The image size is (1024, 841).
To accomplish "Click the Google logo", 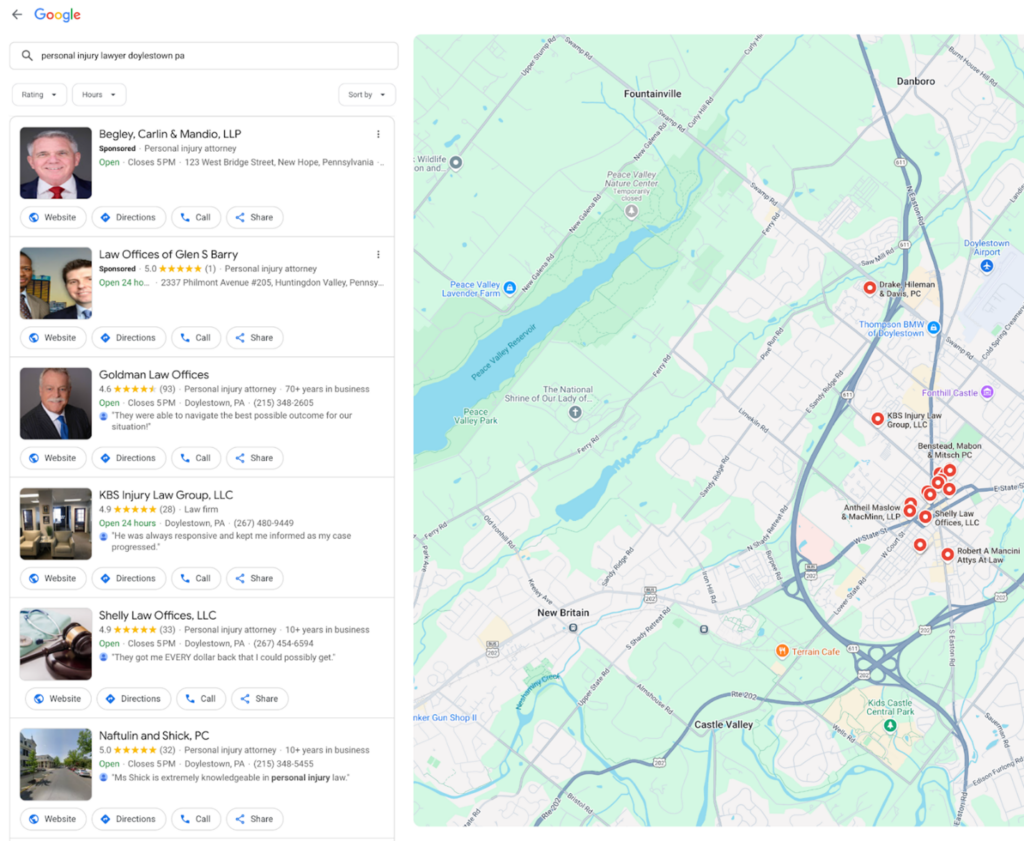I will point(57,14).
